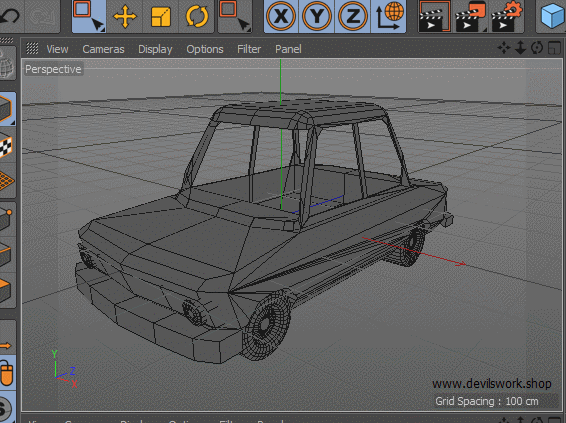
Task: Open Model mode flyout arrow
Action: [x=13, y=123]
